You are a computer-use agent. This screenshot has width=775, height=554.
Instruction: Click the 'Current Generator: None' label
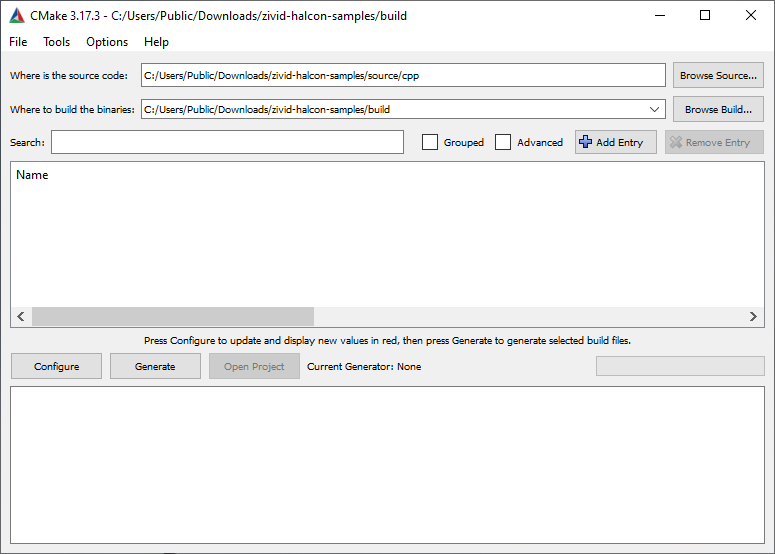coord(364,367)
